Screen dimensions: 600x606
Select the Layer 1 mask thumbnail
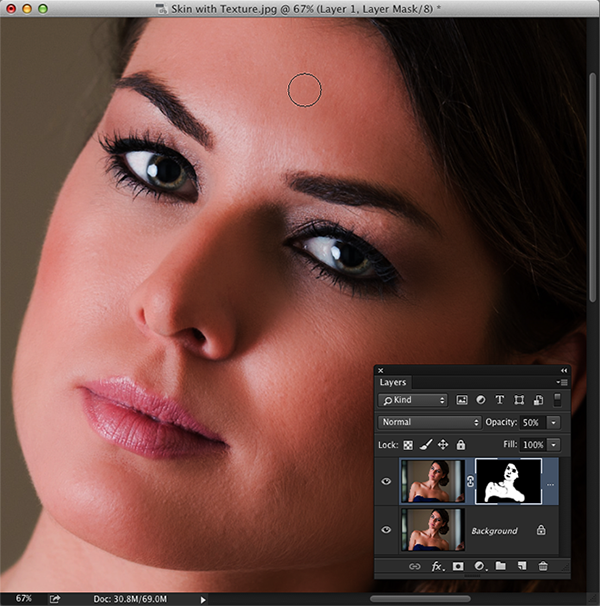508,480
